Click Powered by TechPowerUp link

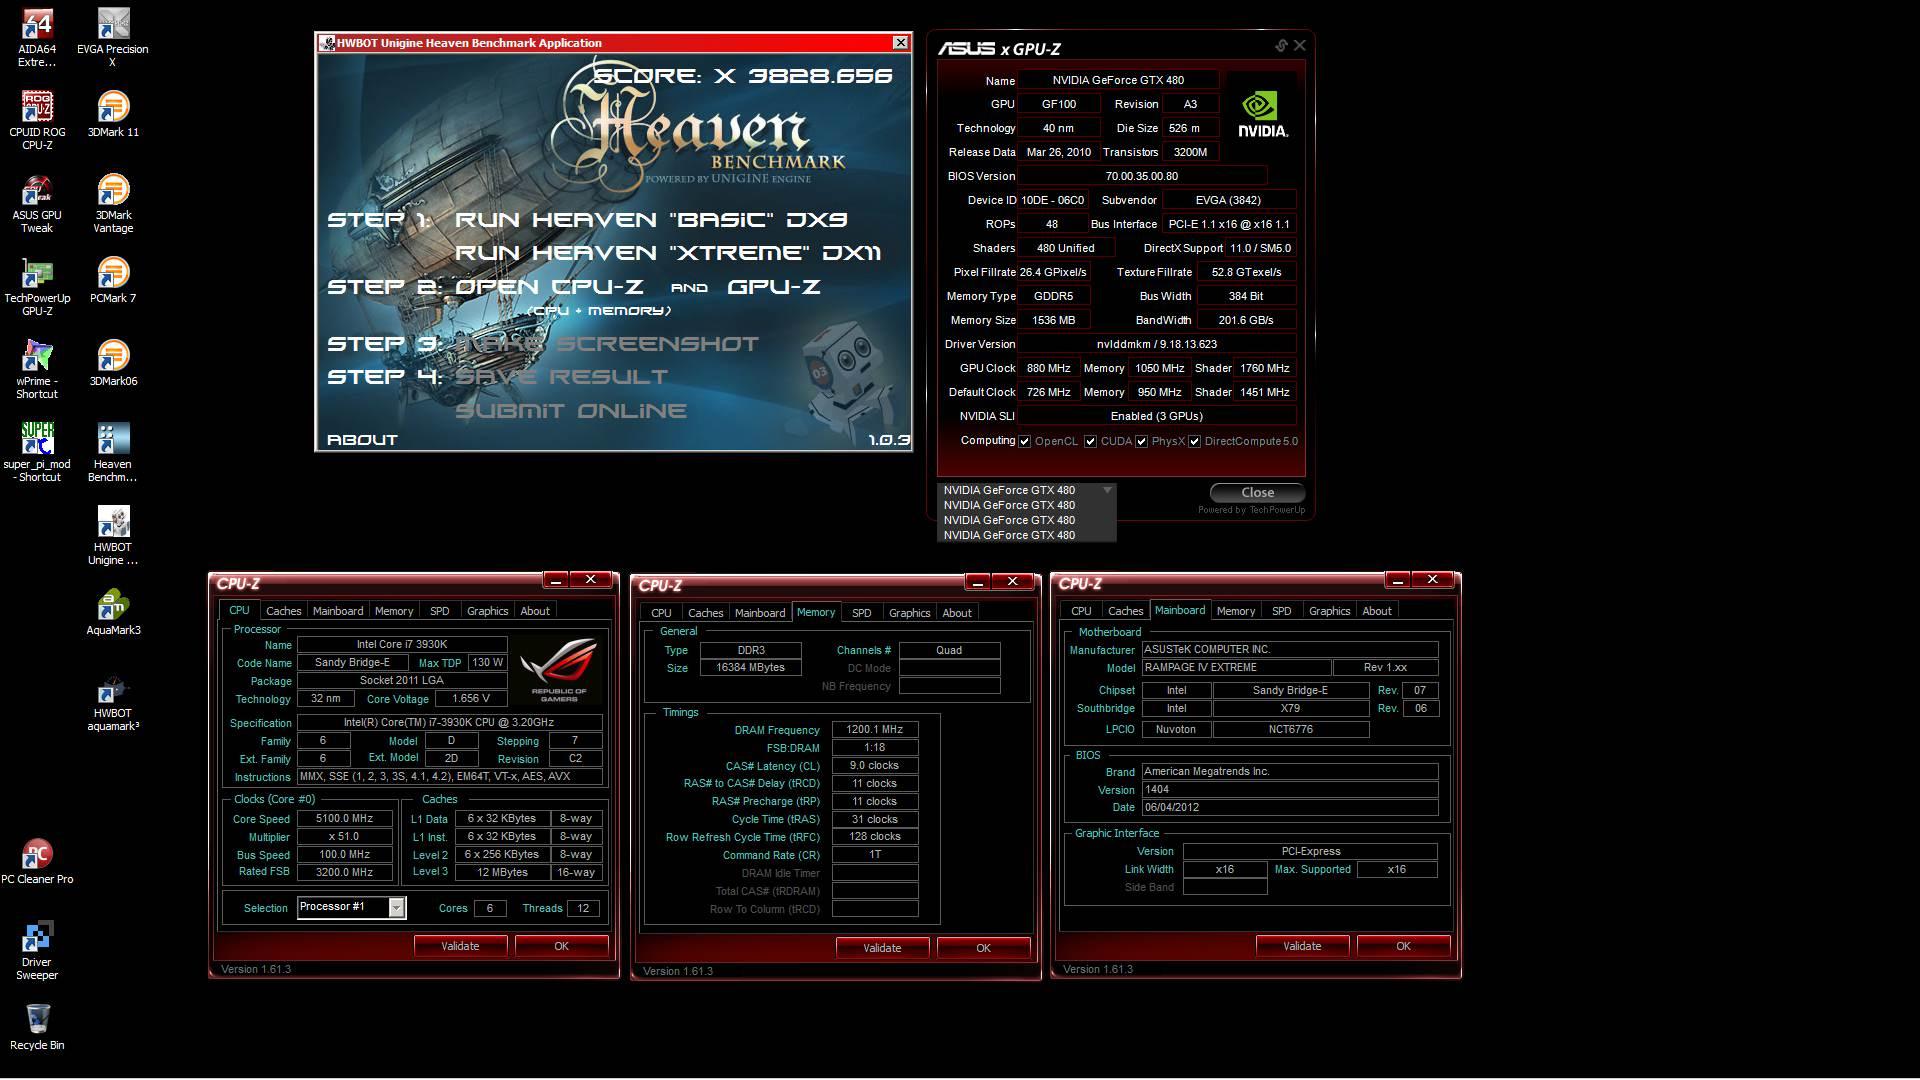1251,510
